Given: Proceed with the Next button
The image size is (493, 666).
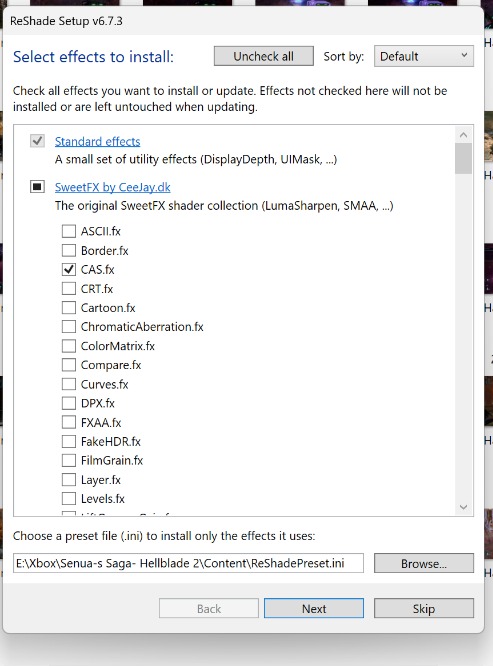Looking at the screenshot, I should [x=314, y=608].
